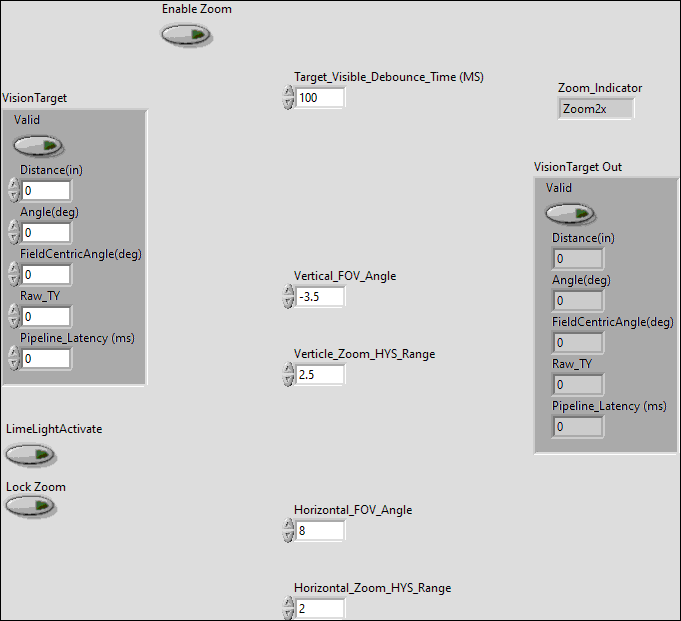
Task: Toggle the Lock Zoom switch
Action: click(30, 506)
